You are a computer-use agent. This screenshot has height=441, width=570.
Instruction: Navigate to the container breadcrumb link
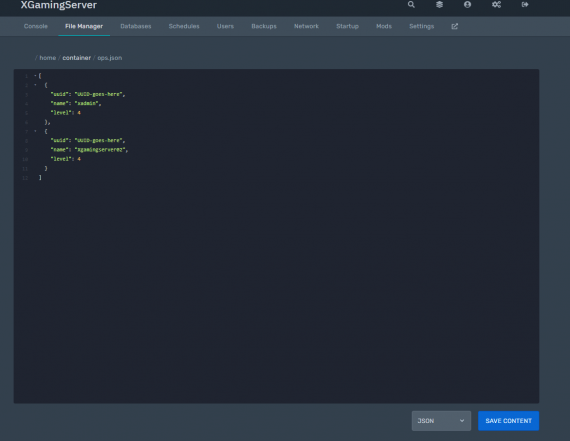(x=77, y=58)
